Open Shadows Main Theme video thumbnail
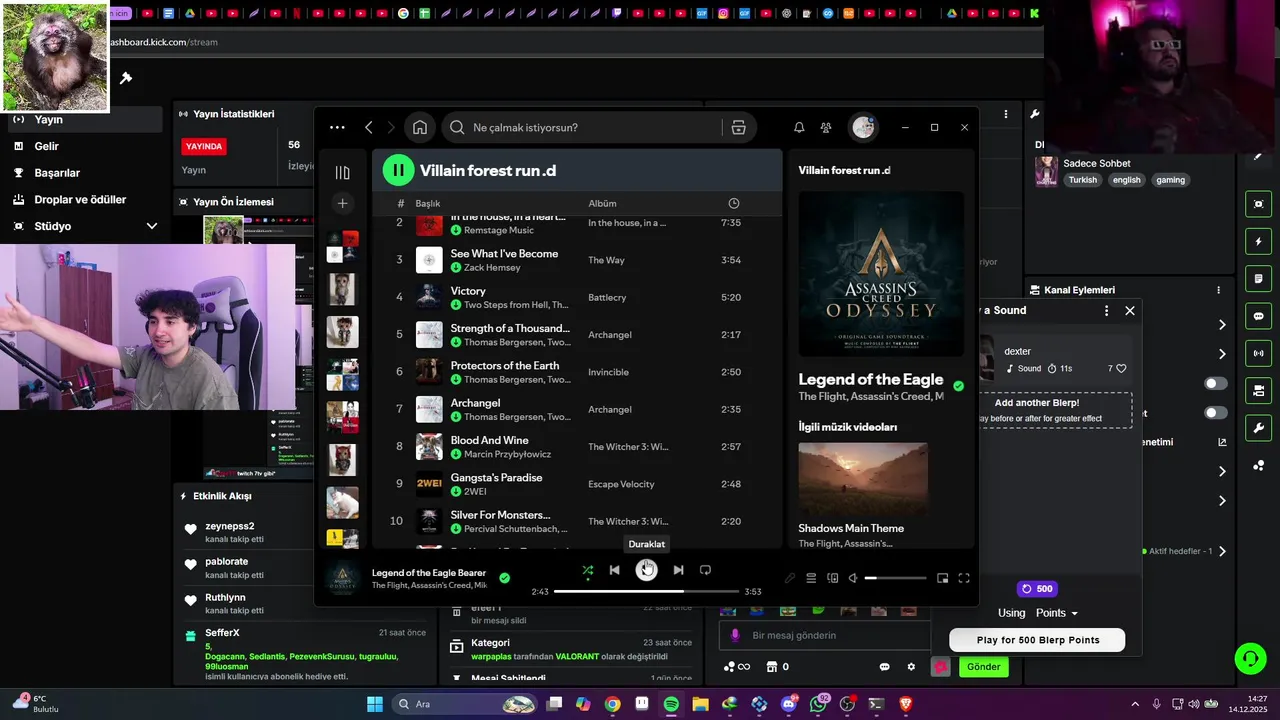 click(863, 479)
